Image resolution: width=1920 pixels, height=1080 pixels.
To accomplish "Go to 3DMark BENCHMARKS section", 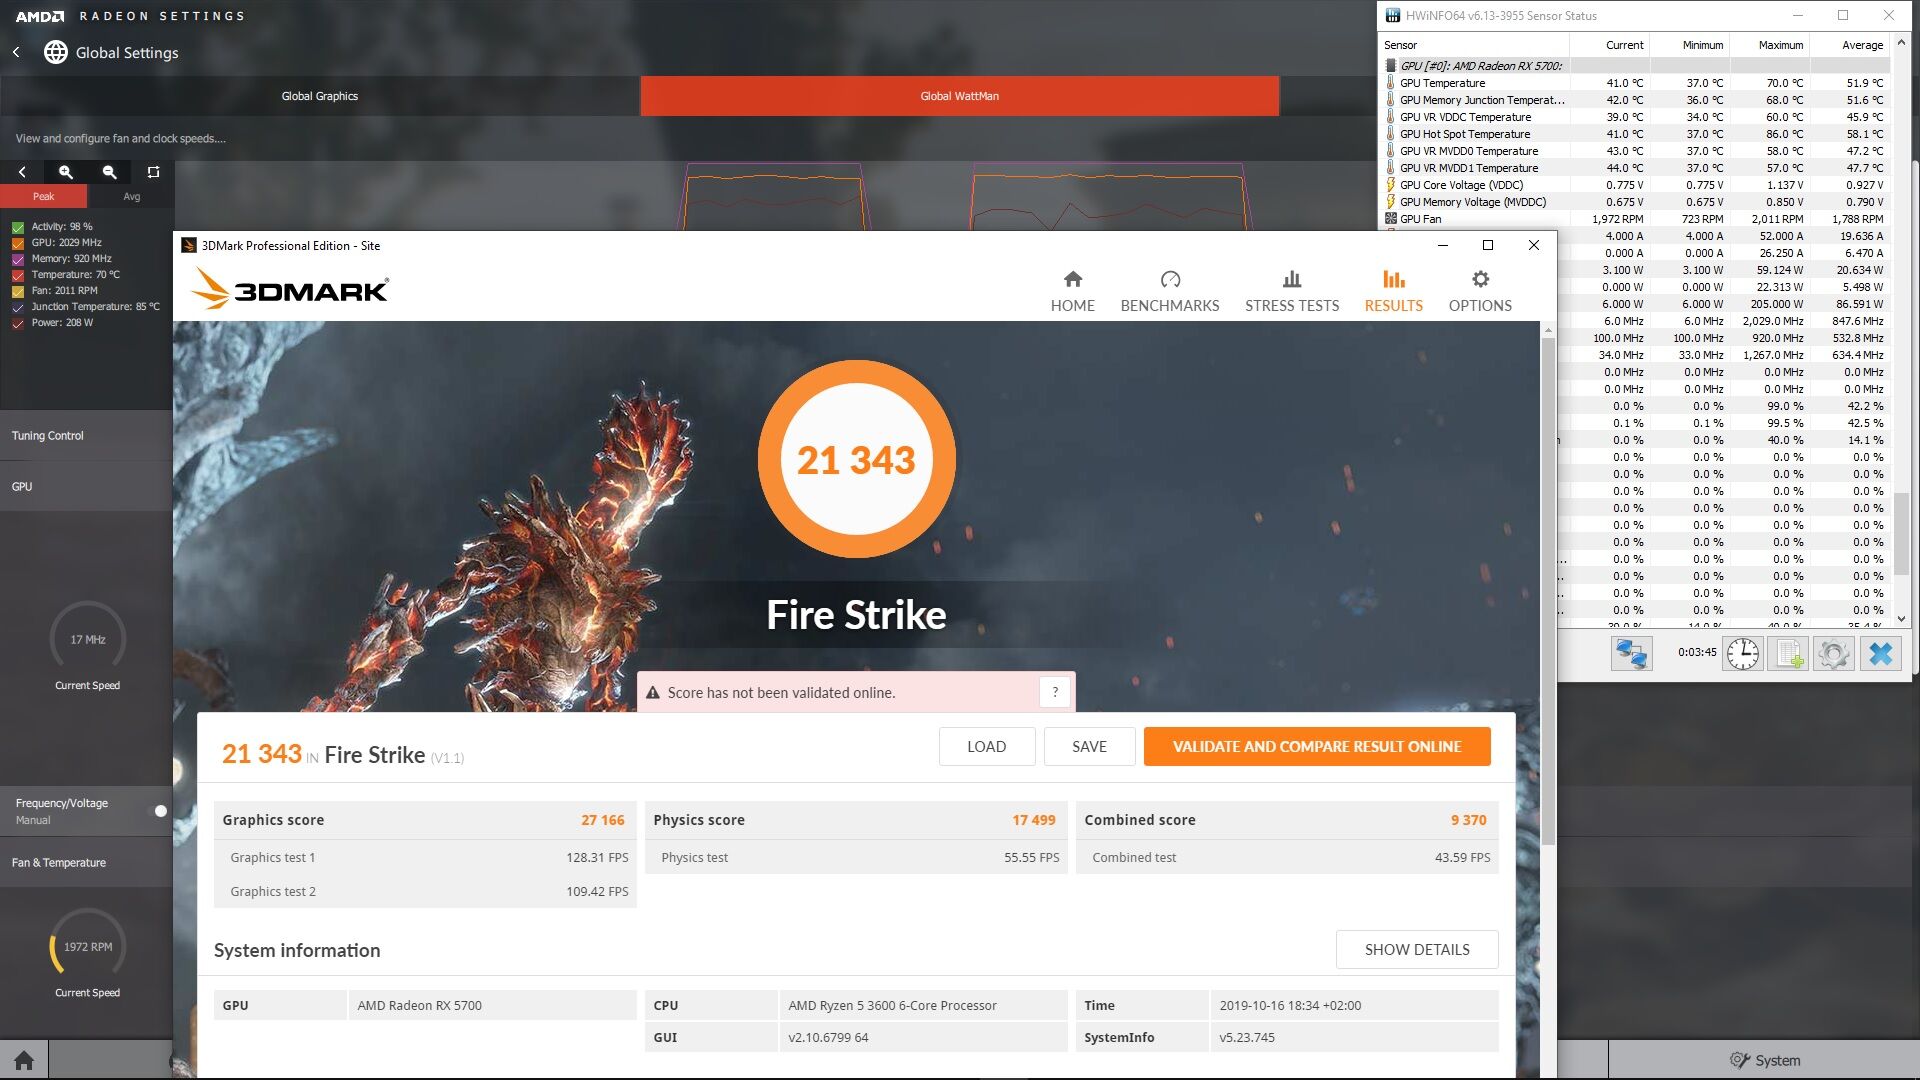I will point(1170,291).
